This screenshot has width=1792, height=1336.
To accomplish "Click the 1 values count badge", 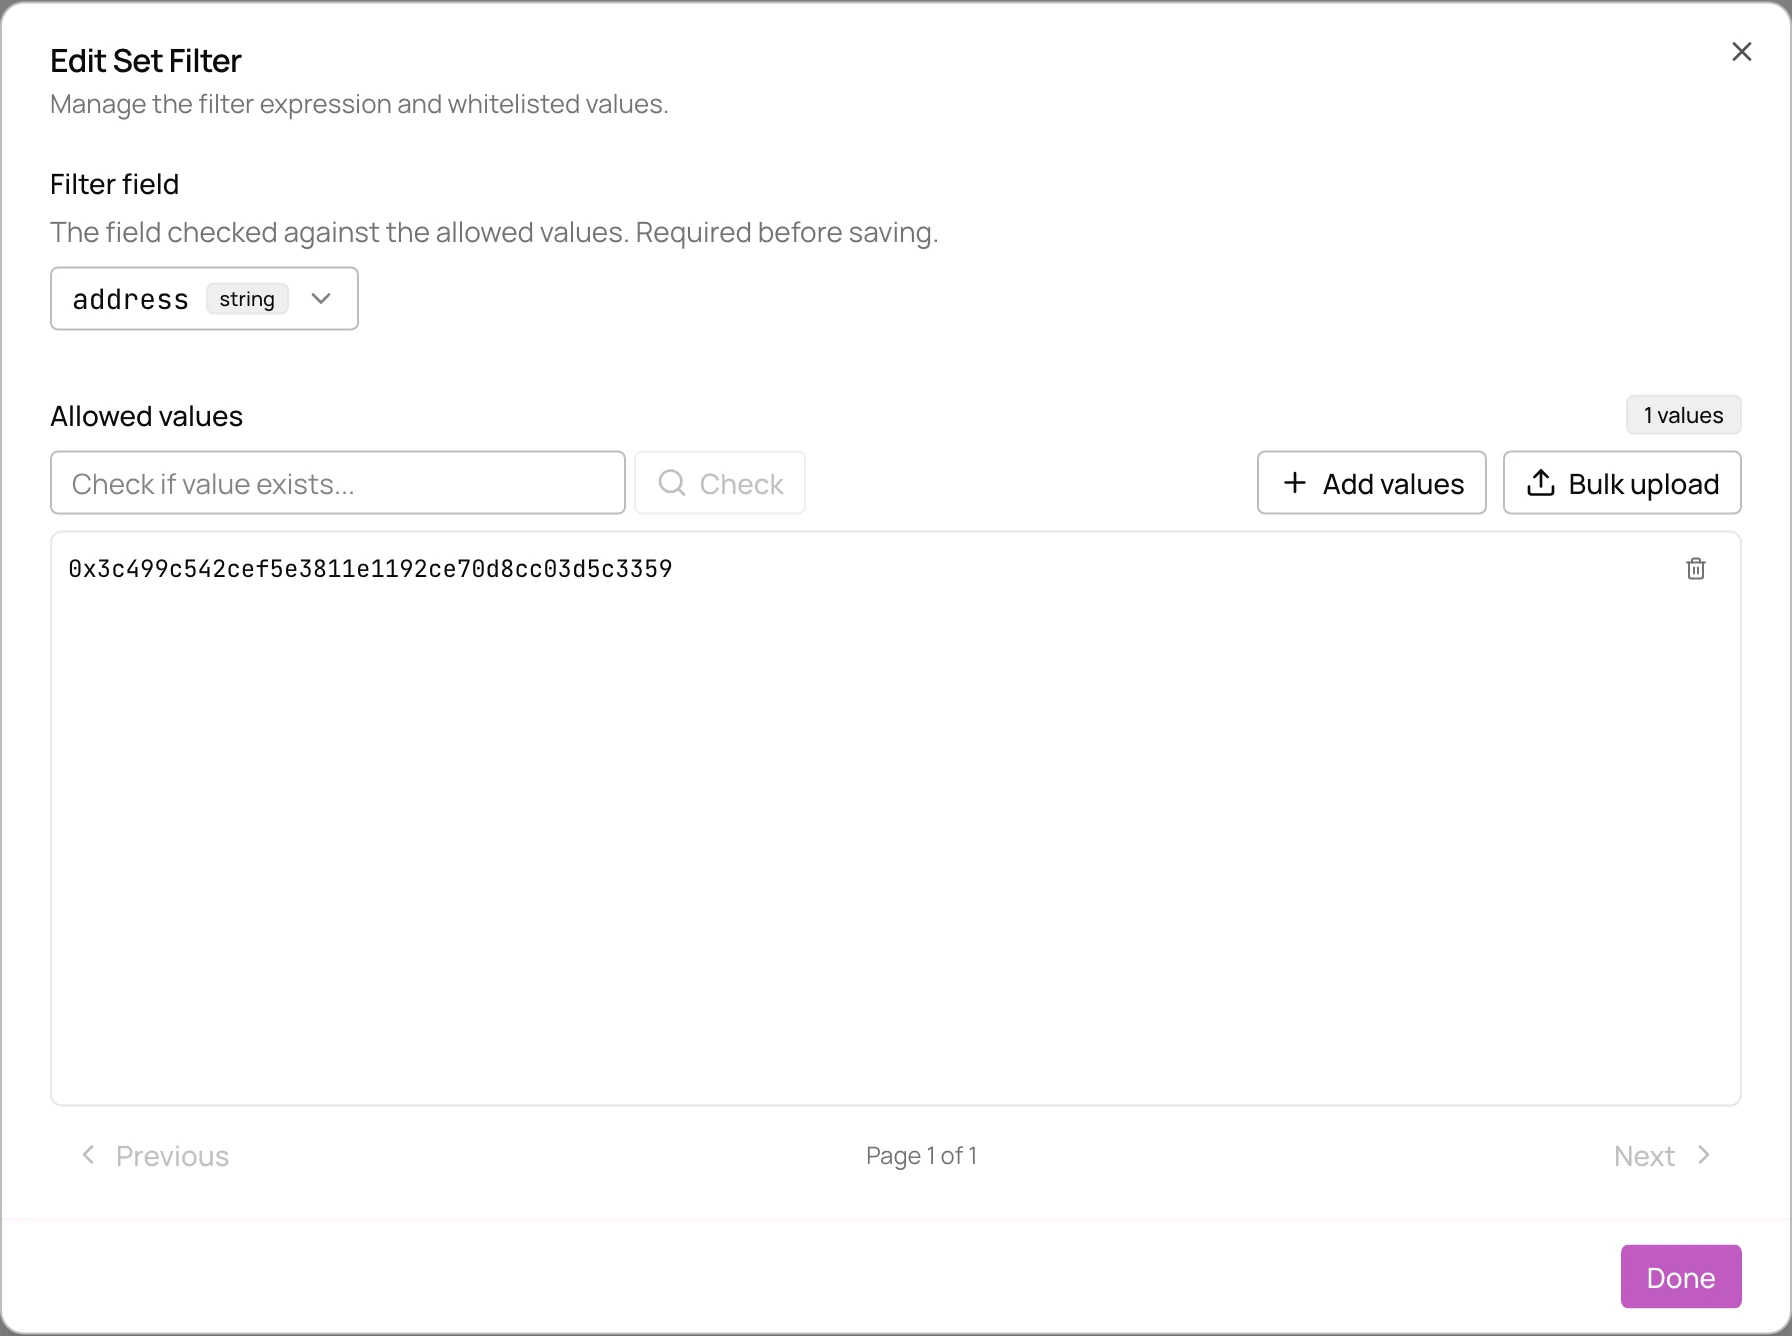I will [1683, 415].
